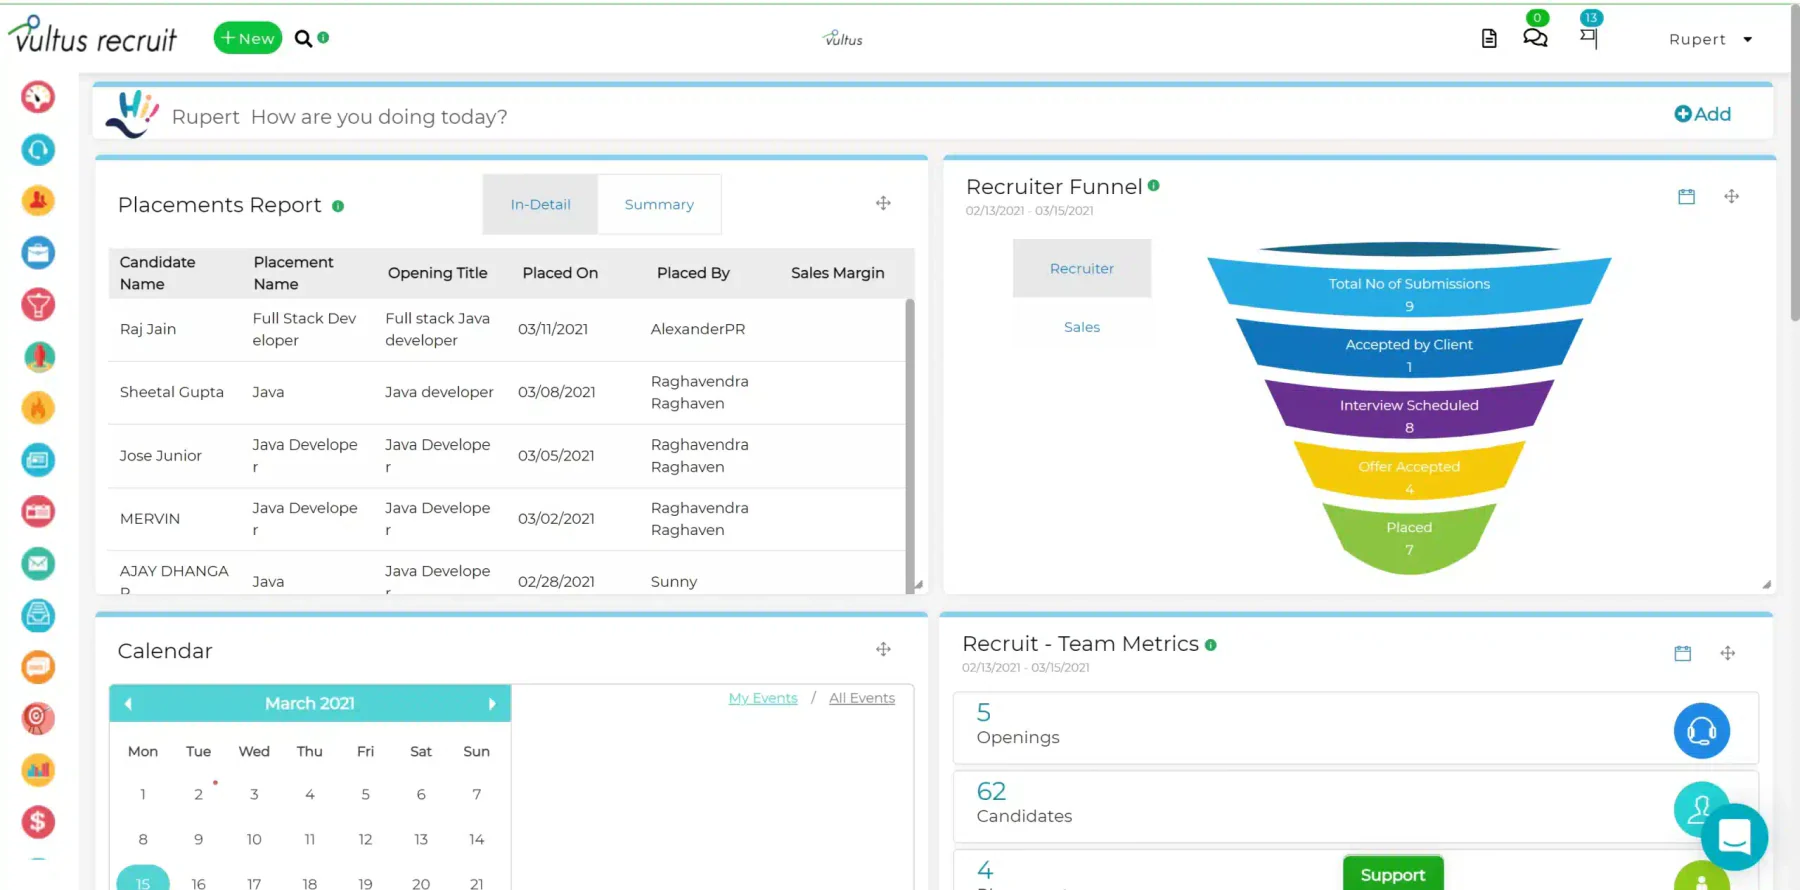
Task: Click the Placements Report table scrollbar
Action: pos(910,445)
